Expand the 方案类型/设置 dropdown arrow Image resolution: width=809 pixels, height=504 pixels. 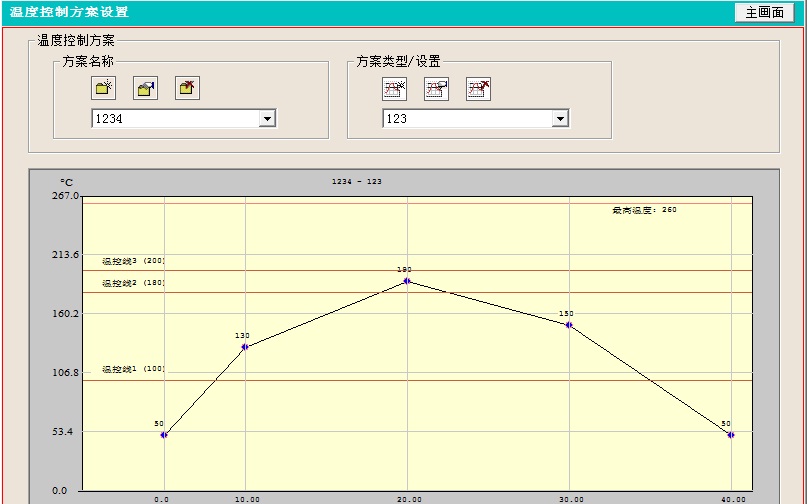click(x=560, y=119)
